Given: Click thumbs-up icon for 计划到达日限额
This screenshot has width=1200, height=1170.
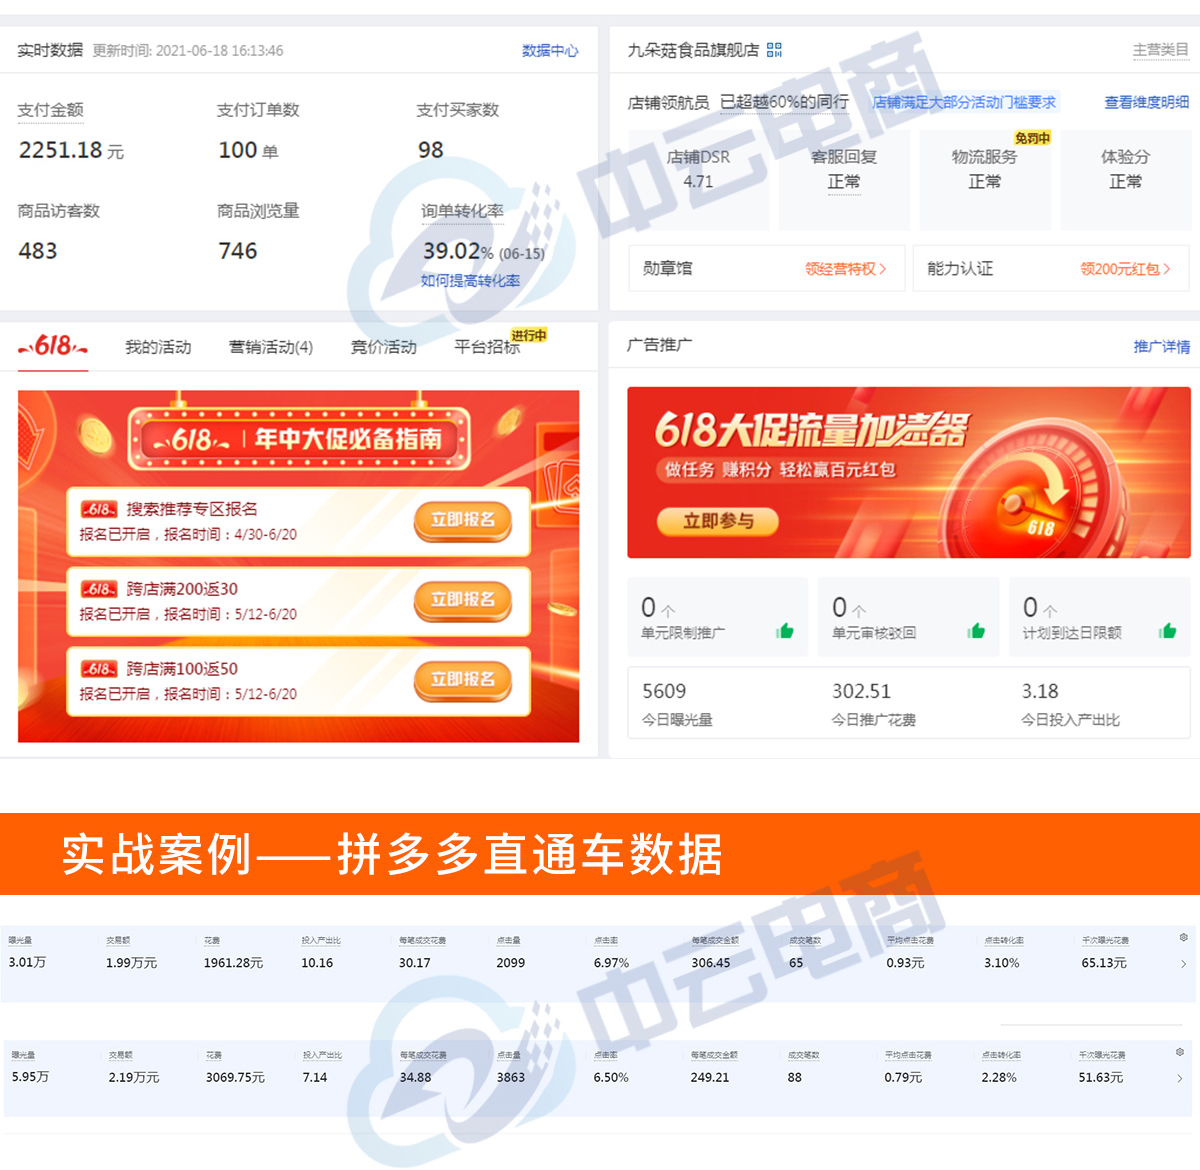Looking at the screenshot, I should coord(1167,631).
